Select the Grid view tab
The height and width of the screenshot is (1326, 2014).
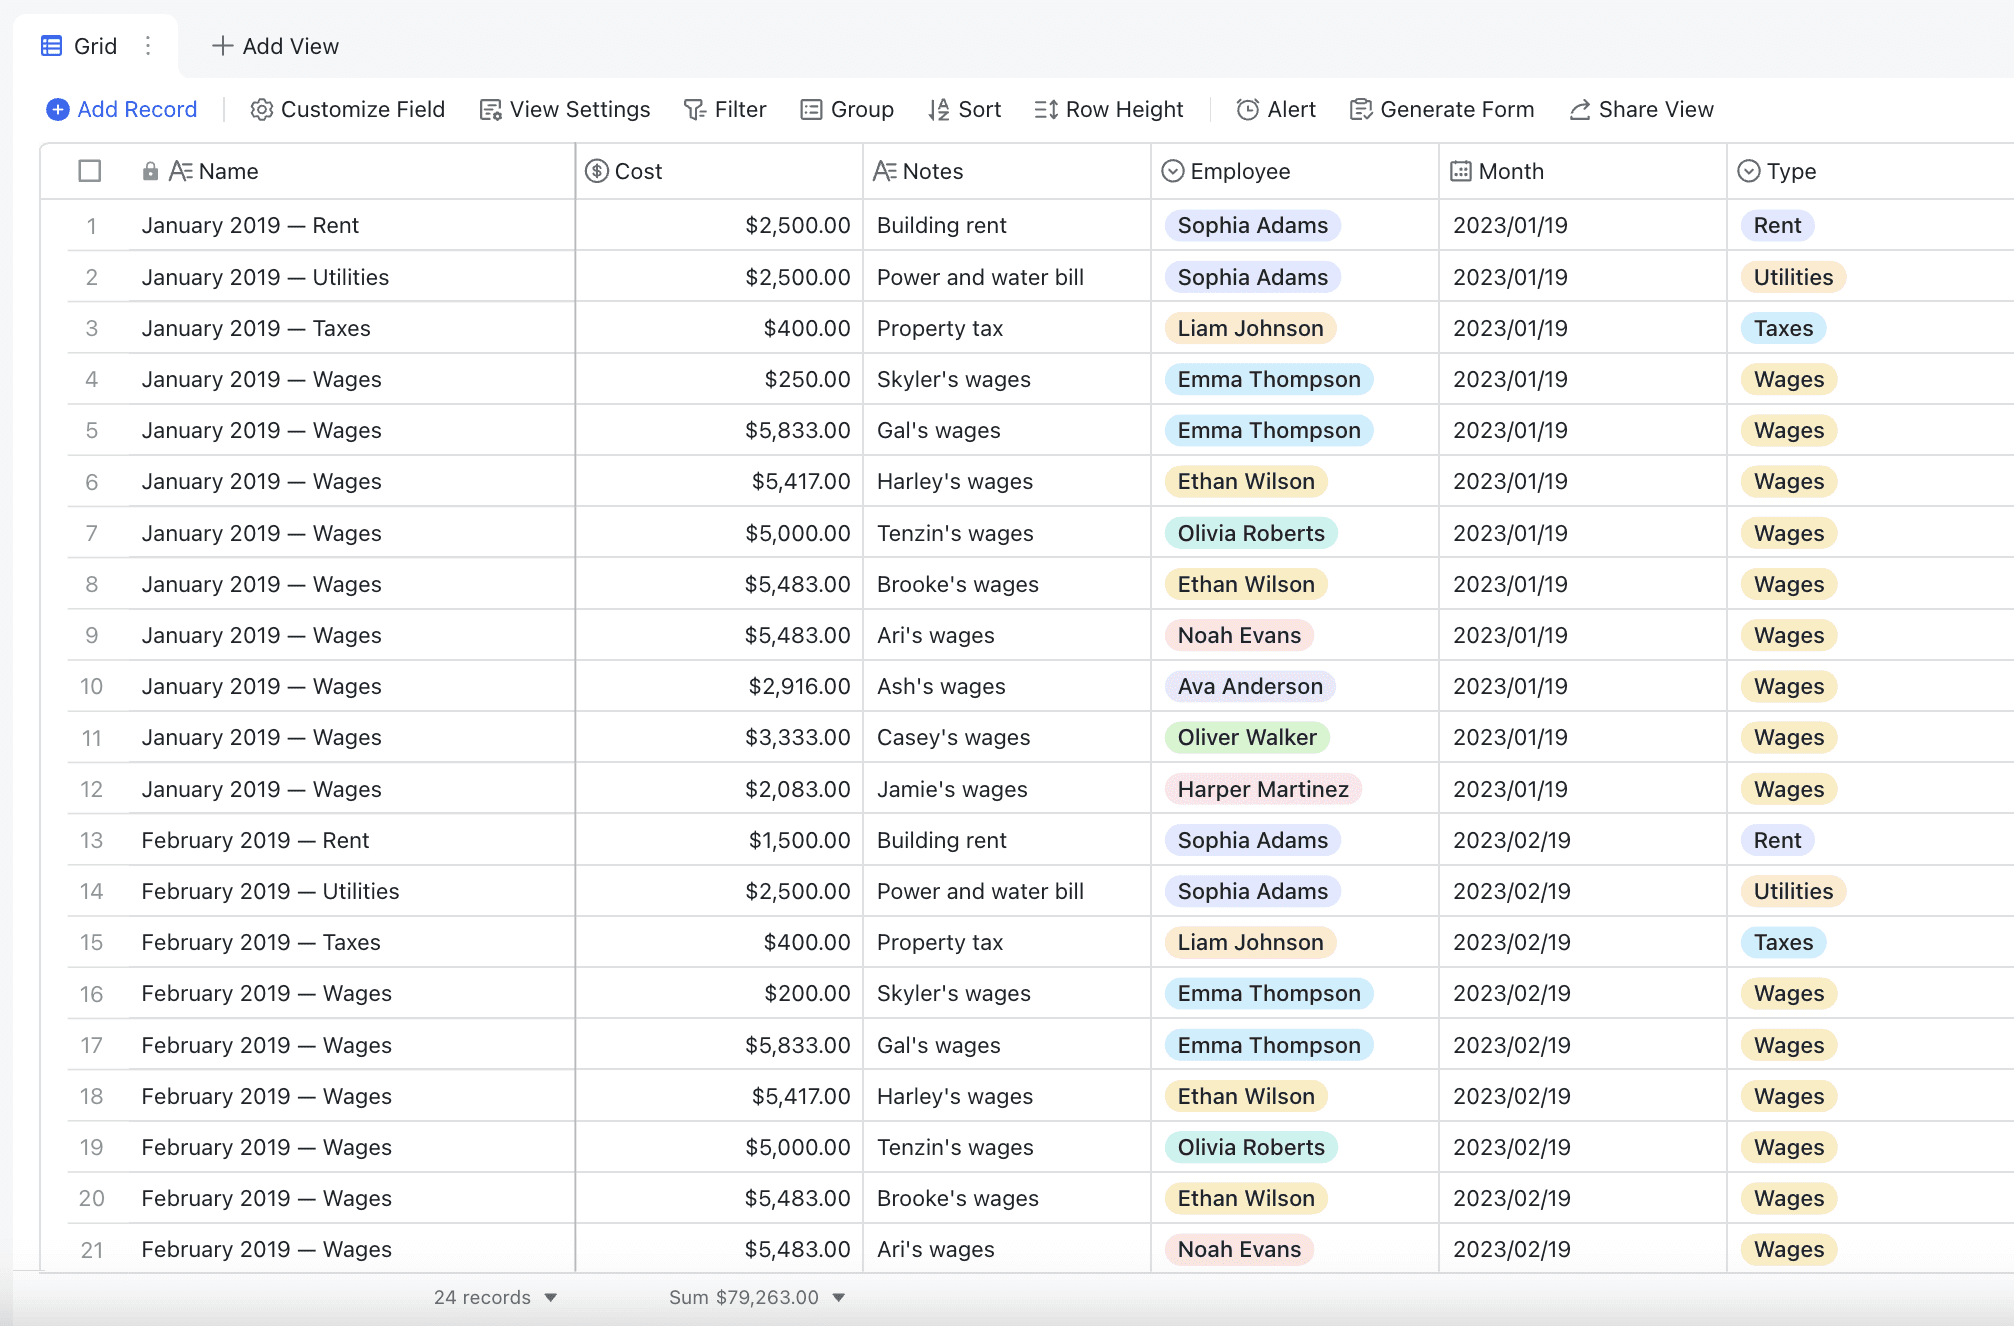pos(80,46)
